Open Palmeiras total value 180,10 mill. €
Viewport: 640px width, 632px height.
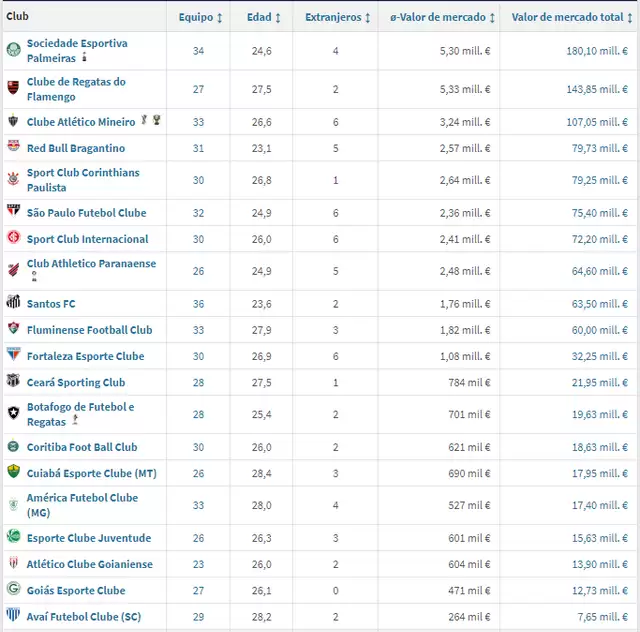coord(596,51)
